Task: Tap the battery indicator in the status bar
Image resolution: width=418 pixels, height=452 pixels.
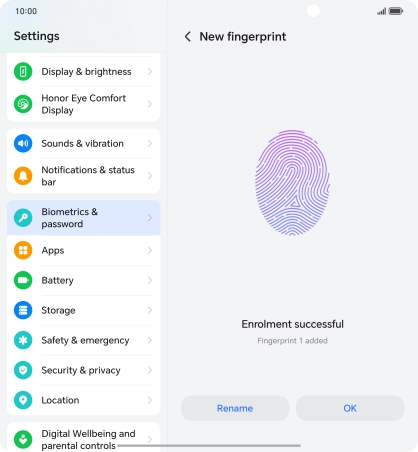Action: coord(396,11)
